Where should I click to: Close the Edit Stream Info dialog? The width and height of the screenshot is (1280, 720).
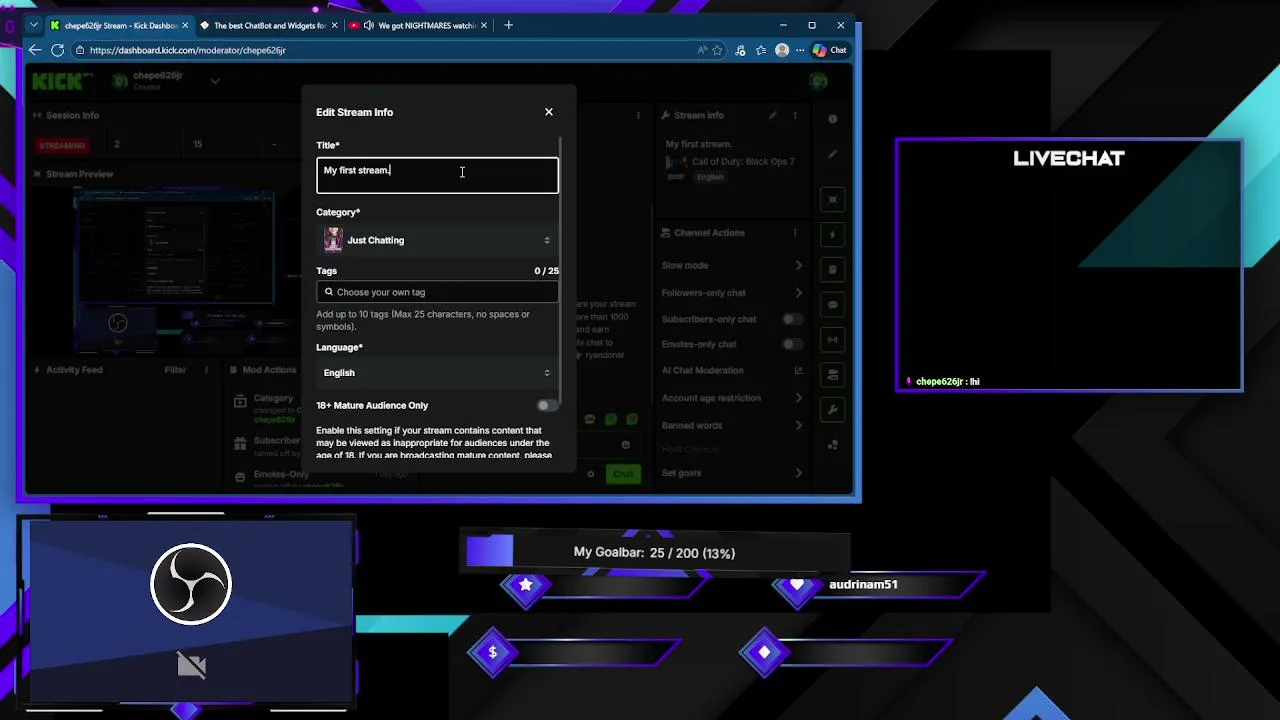coord(548,112)
